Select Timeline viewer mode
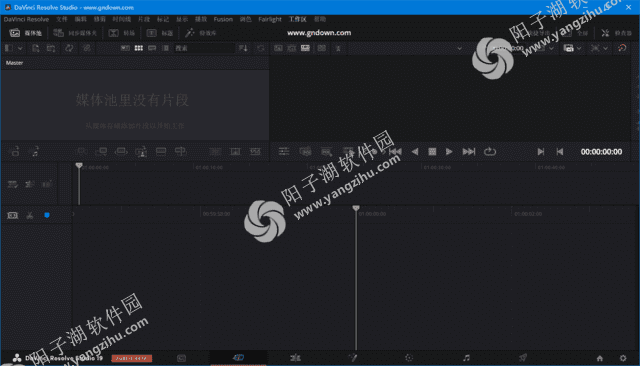The height and width of the screenshot is (366, 640). pos(305,48)
